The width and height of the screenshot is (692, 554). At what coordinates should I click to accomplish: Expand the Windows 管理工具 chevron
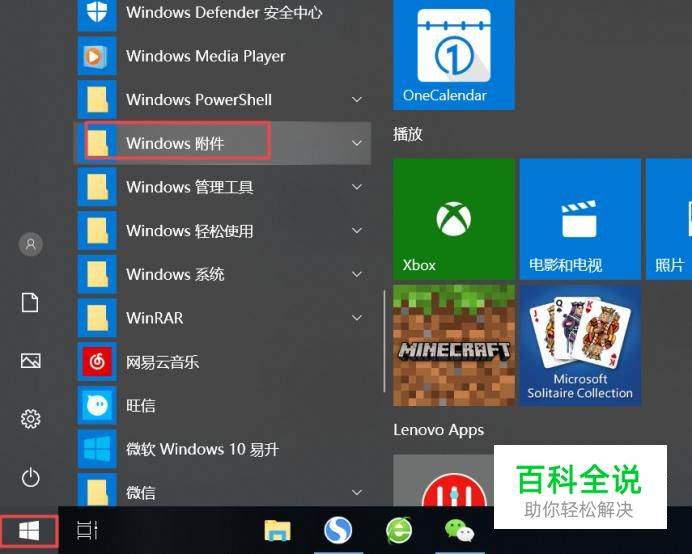click(357, 187)
